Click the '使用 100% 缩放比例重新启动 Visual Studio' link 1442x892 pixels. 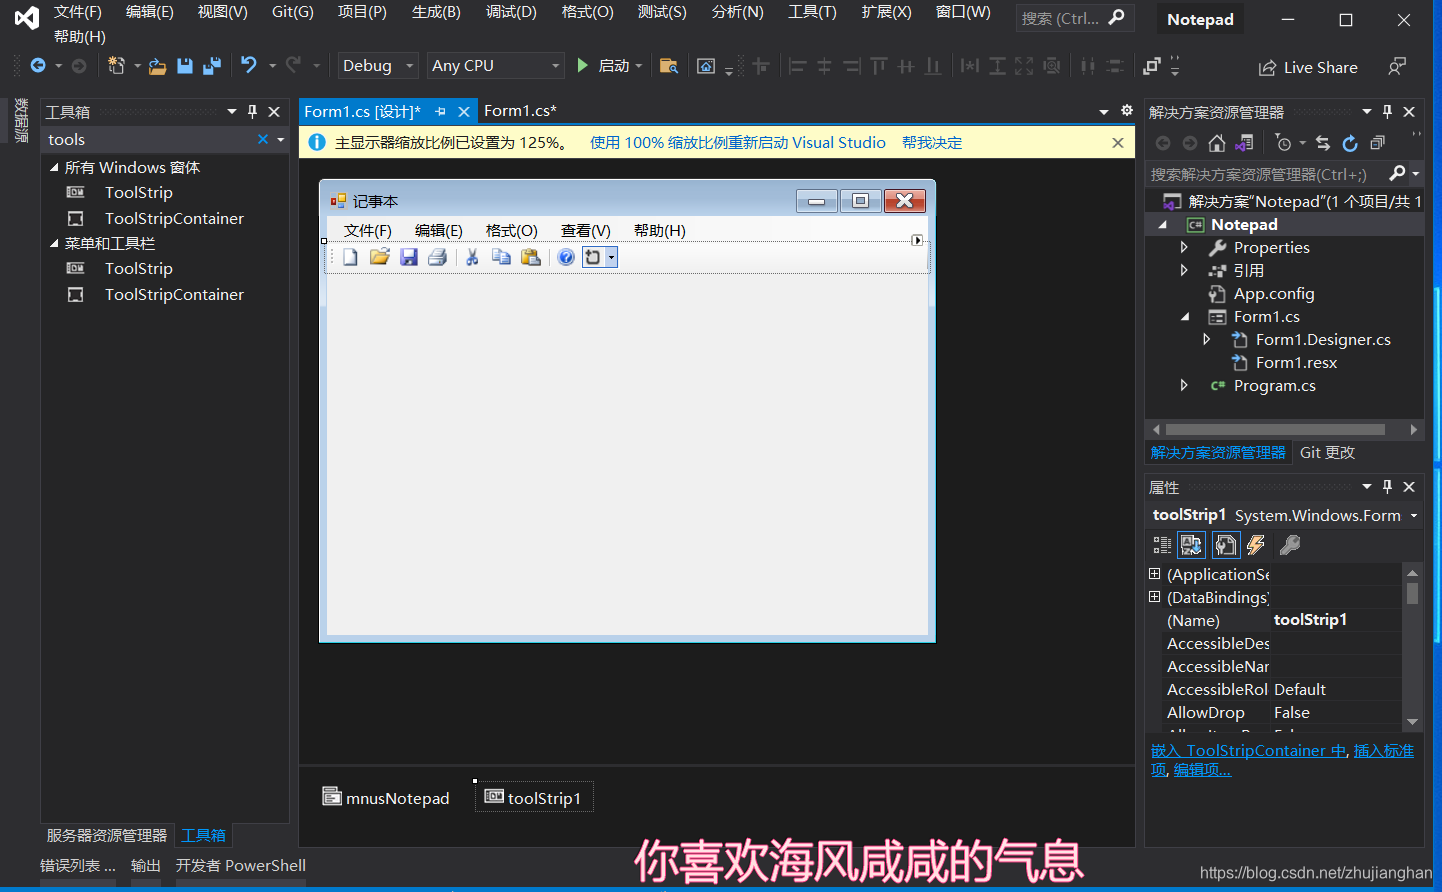[x=738, y=143]
